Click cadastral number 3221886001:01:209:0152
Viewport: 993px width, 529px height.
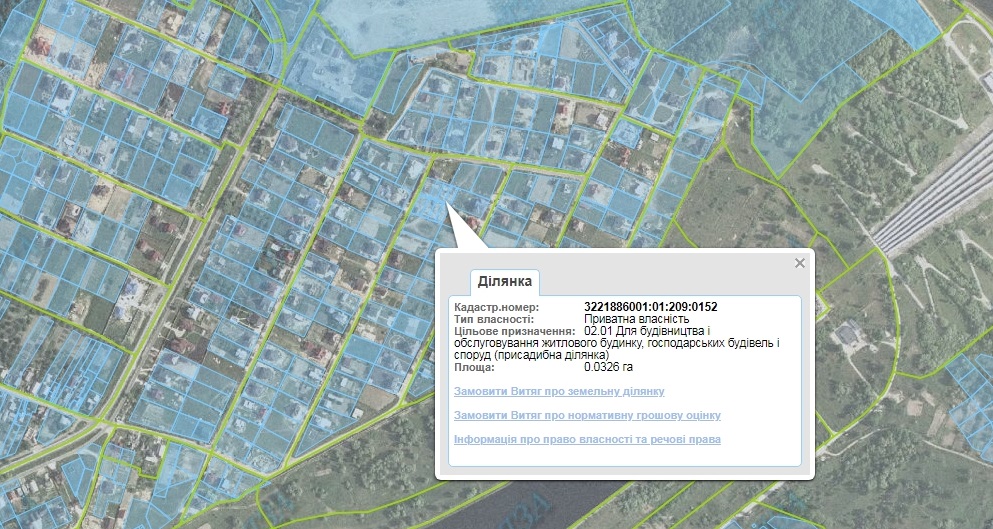[650, 306]
